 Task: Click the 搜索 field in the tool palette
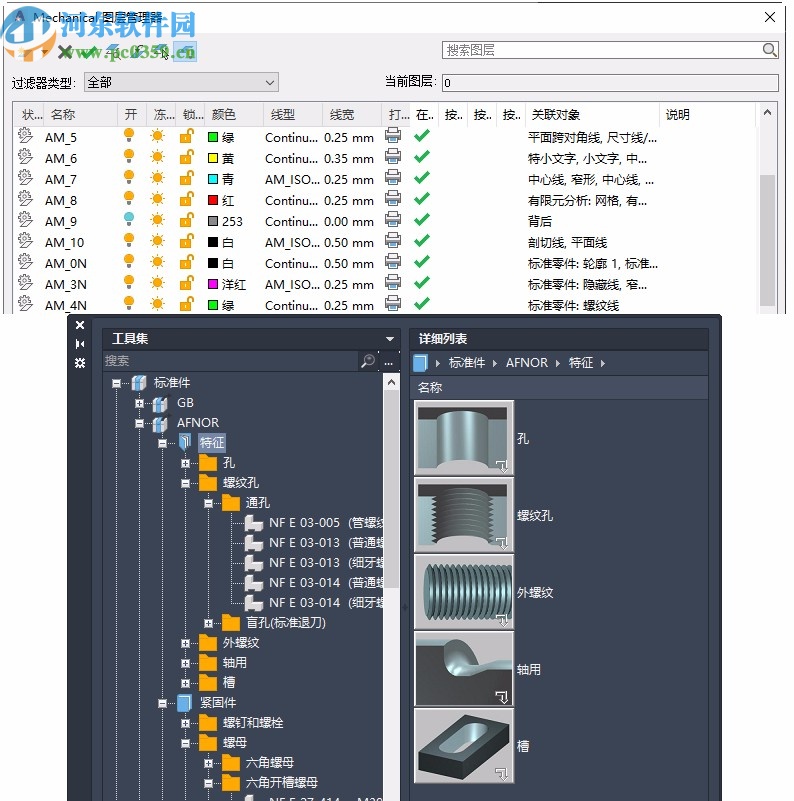(x=230, y=361)
